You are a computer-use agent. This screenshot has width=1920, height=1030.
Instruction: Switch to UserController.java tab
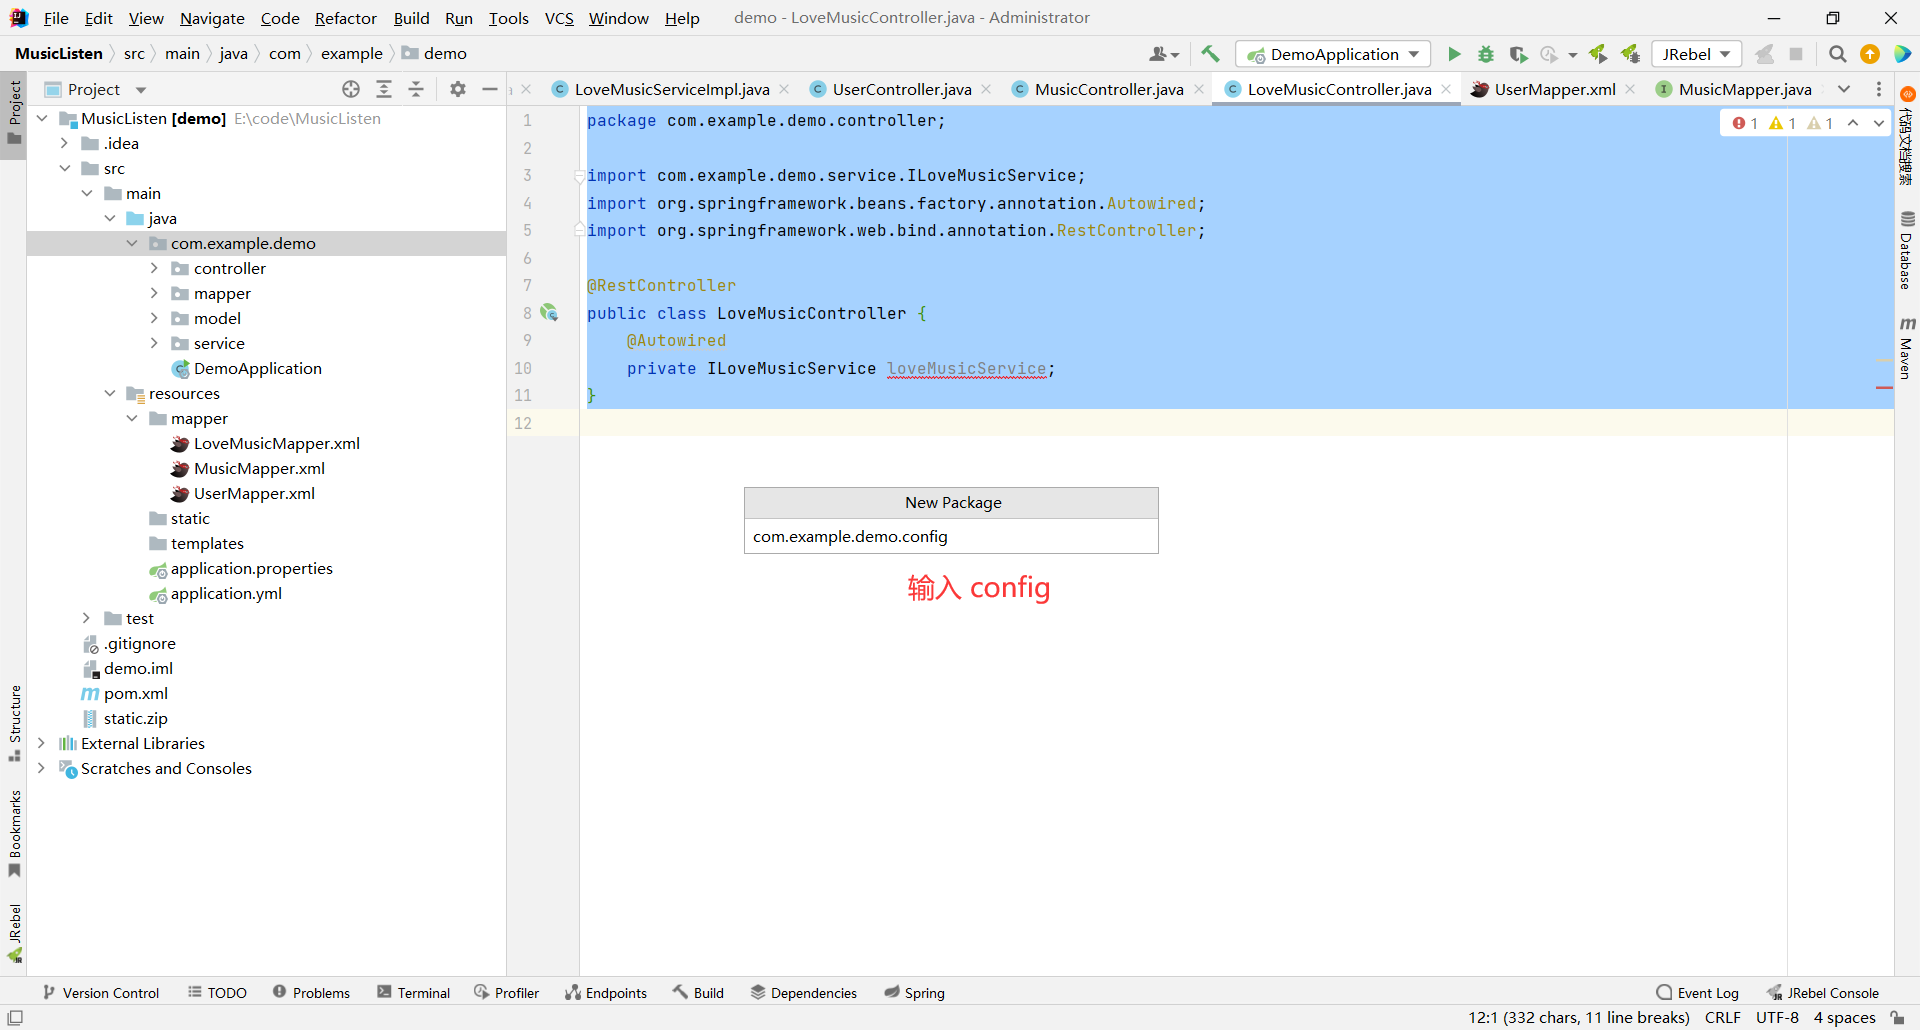[901, 89]
